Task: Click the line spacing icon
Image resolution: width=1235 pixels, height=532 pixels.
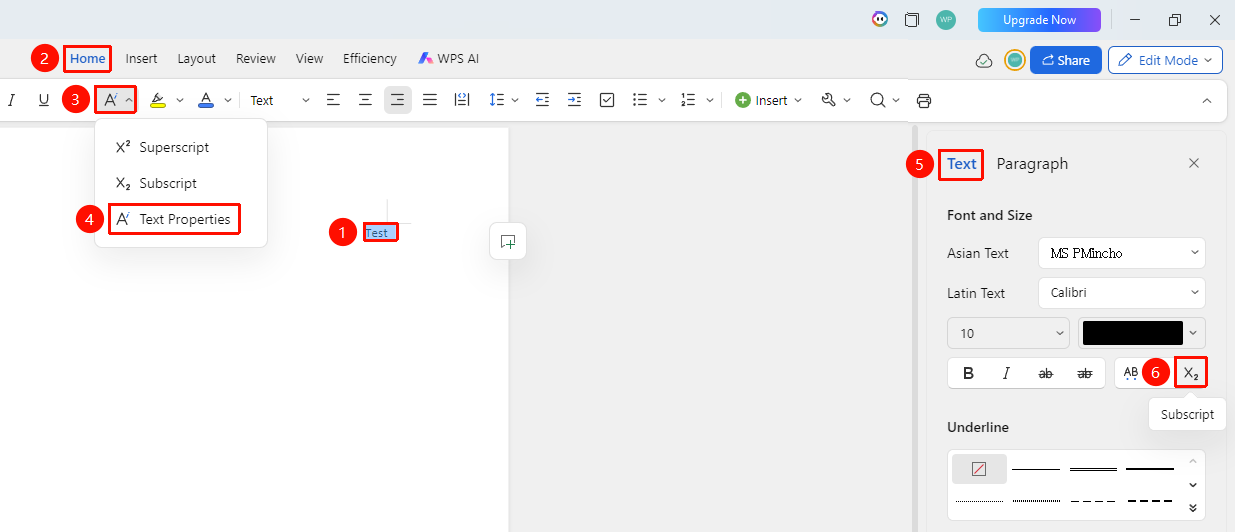Action: pos(497,100)
